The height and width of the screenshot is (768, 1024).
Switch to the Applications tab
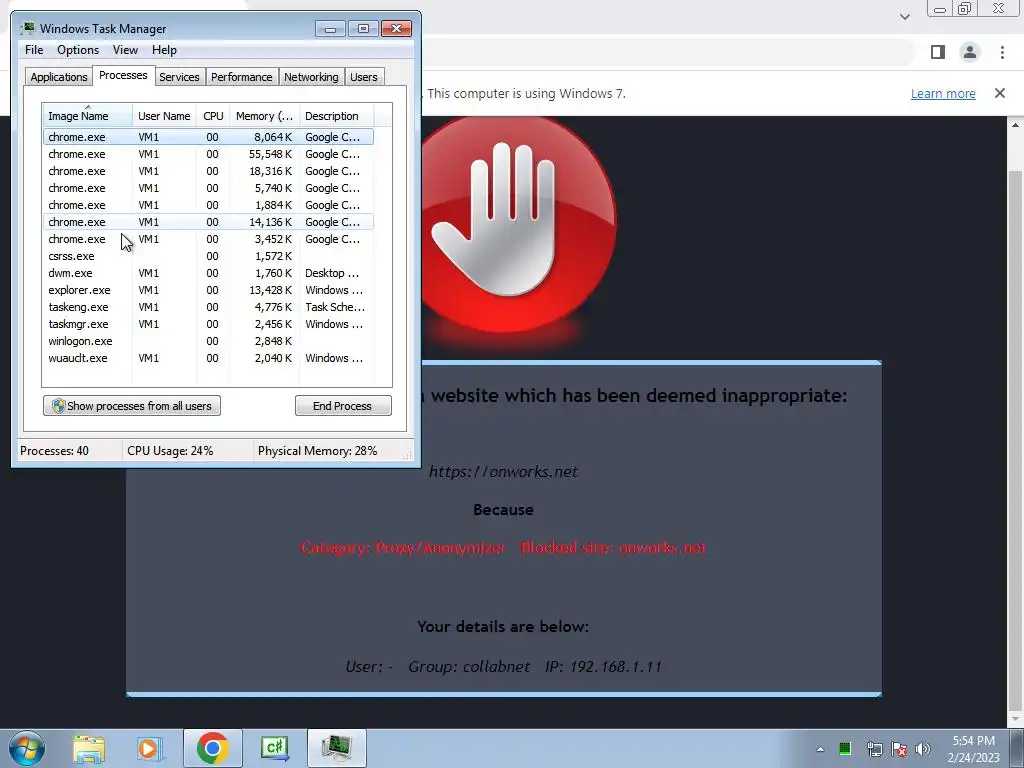[59, 77]
